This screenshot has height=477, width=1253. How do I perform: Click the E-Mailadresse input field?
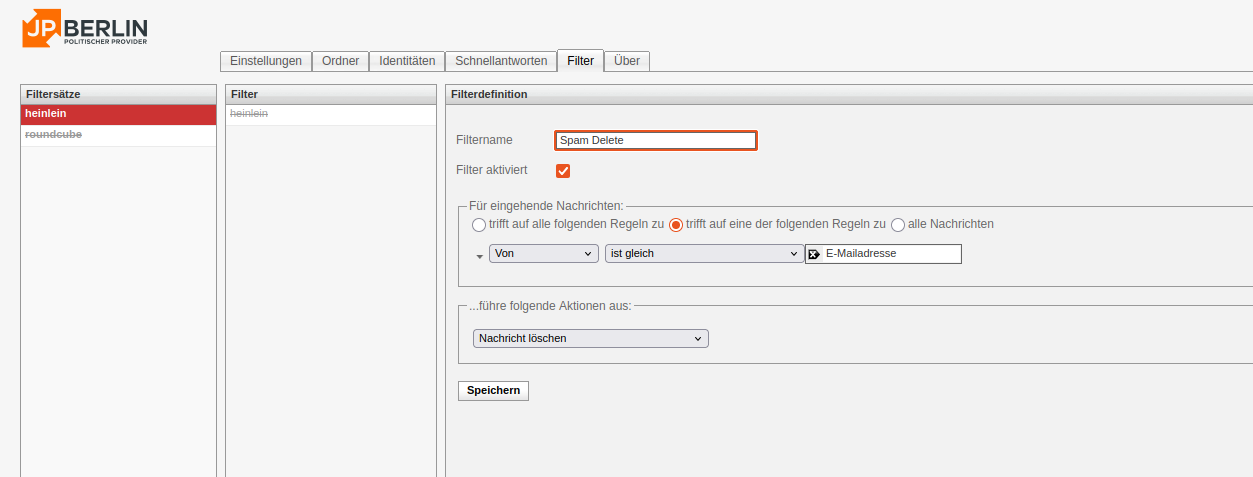pos(890,254)
